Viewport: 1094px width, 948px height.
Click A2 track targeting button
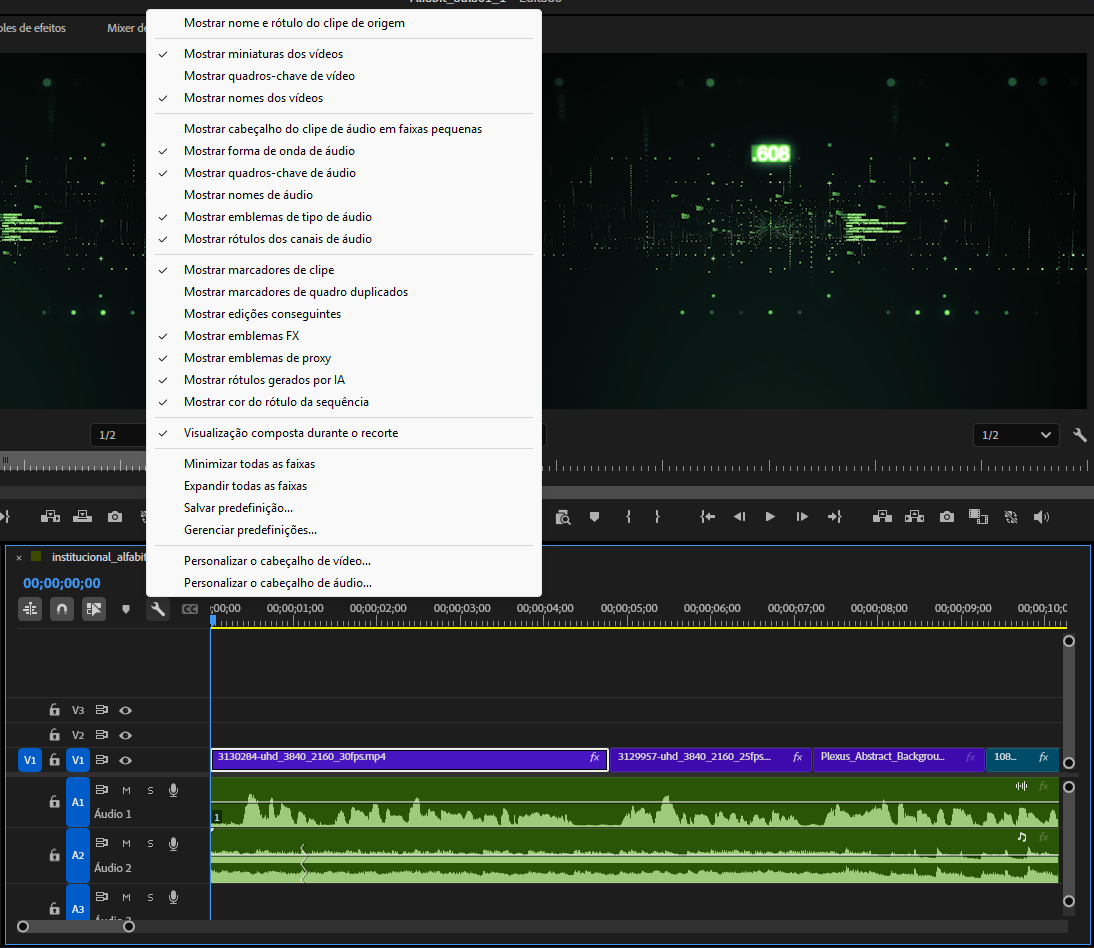(78, 855)
